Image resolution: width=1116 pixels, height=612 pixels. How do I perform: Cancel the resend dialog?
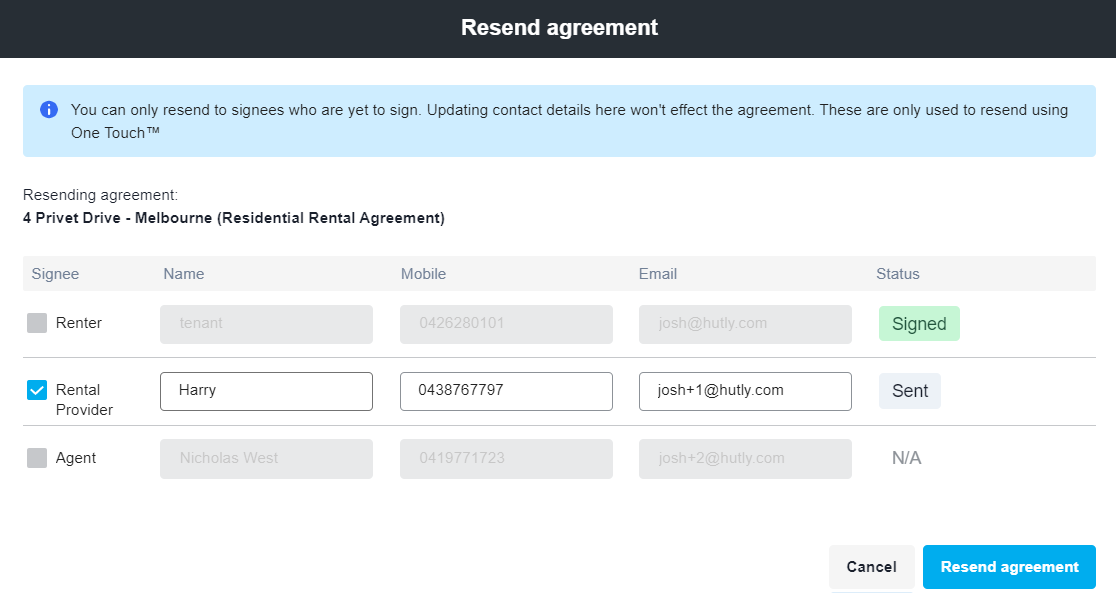(871, 567)
